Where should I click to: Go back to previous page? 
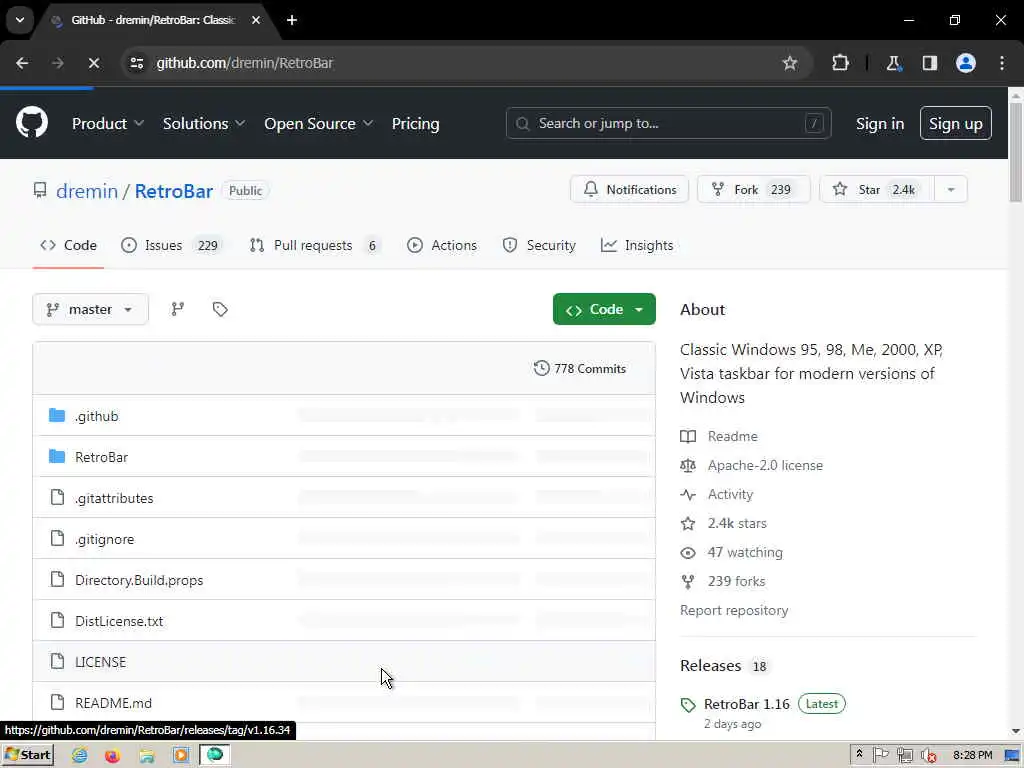tap(22, 63)
